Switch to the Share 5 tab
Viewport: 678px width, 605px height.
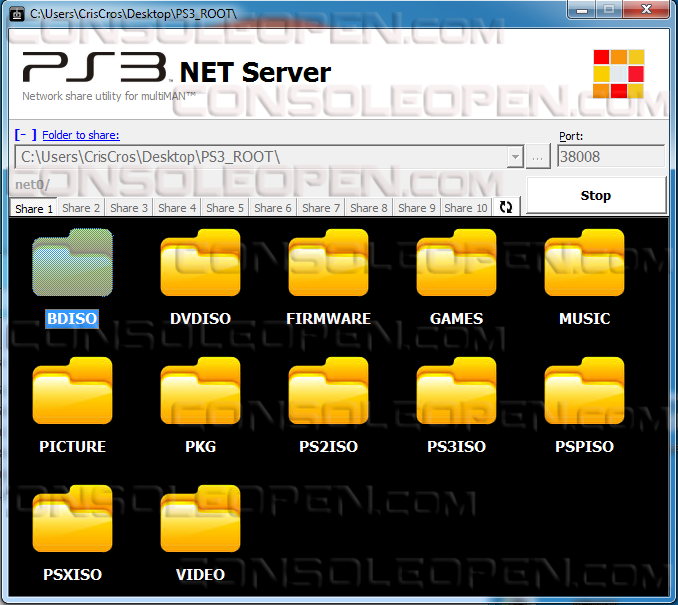[225, 208]
